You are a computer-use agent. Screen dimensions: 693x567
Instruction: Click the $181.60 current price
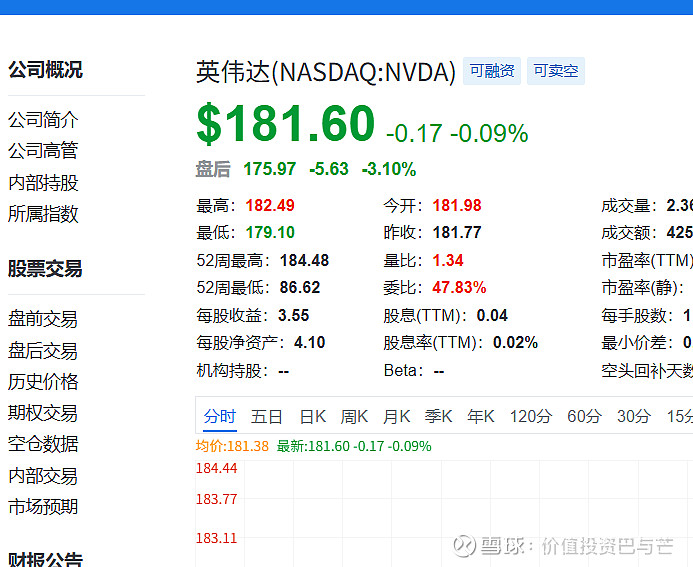click(286, 123)
